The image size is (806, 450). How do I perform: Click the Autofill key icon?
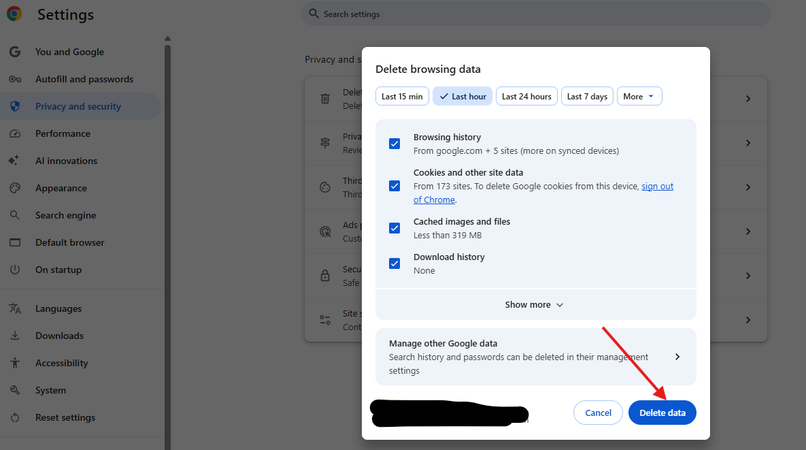pos(15,79)
